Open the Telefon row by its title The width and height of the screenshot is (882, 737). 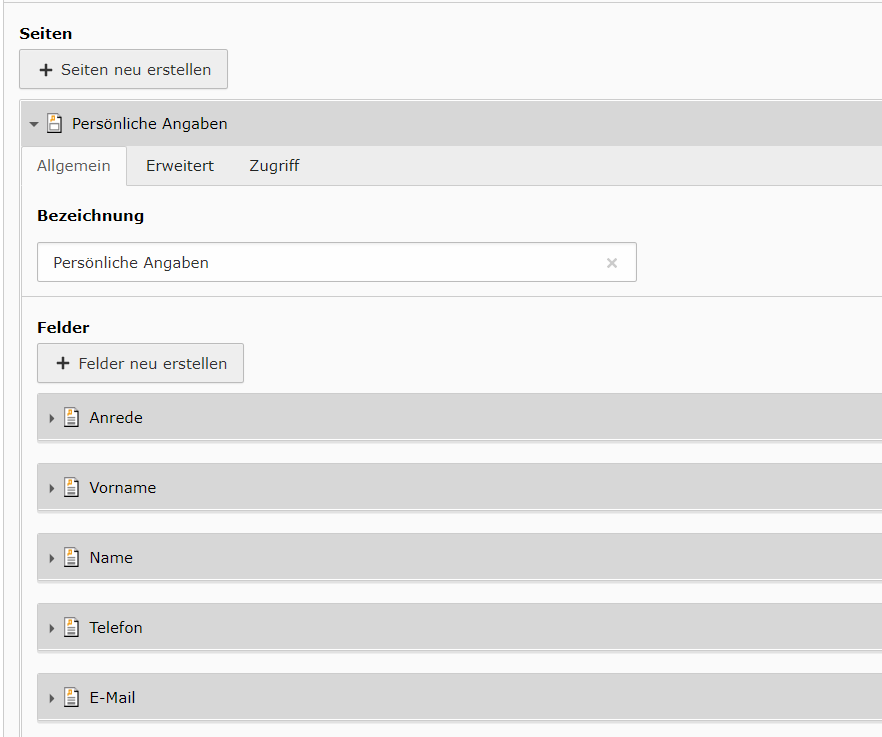(116, 627)
